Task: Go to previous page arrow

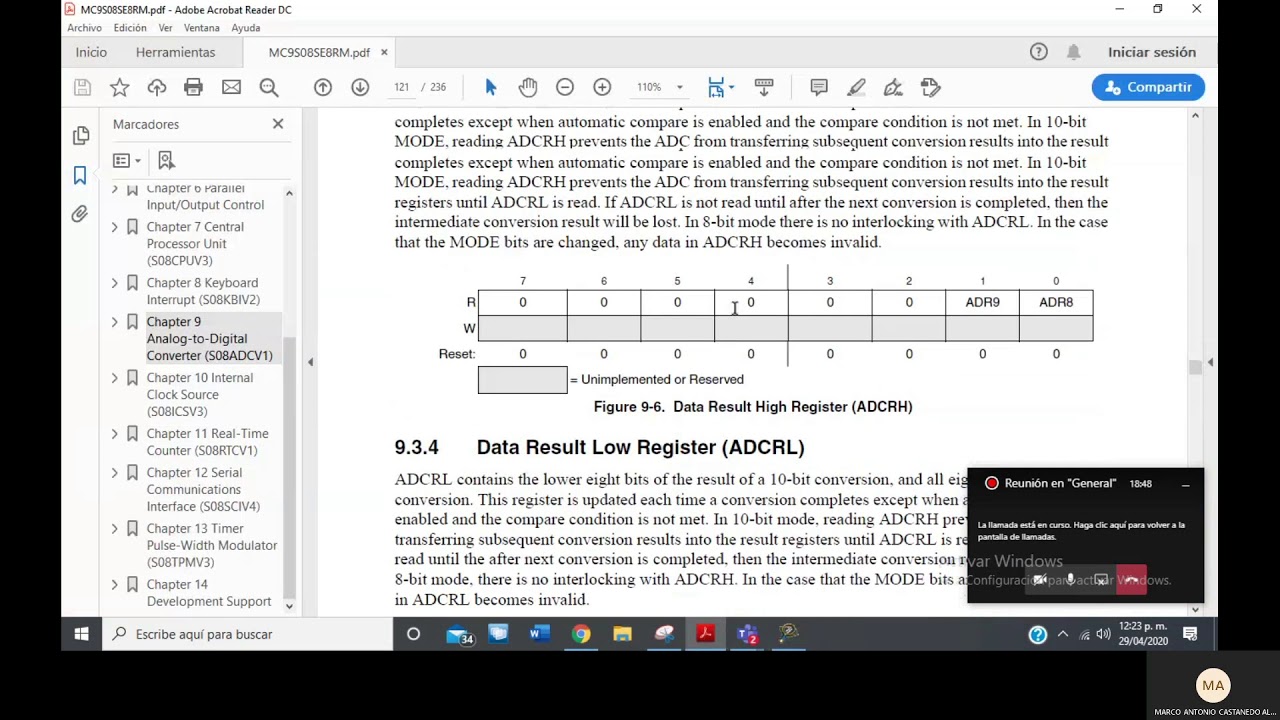Action: [323, 87]
